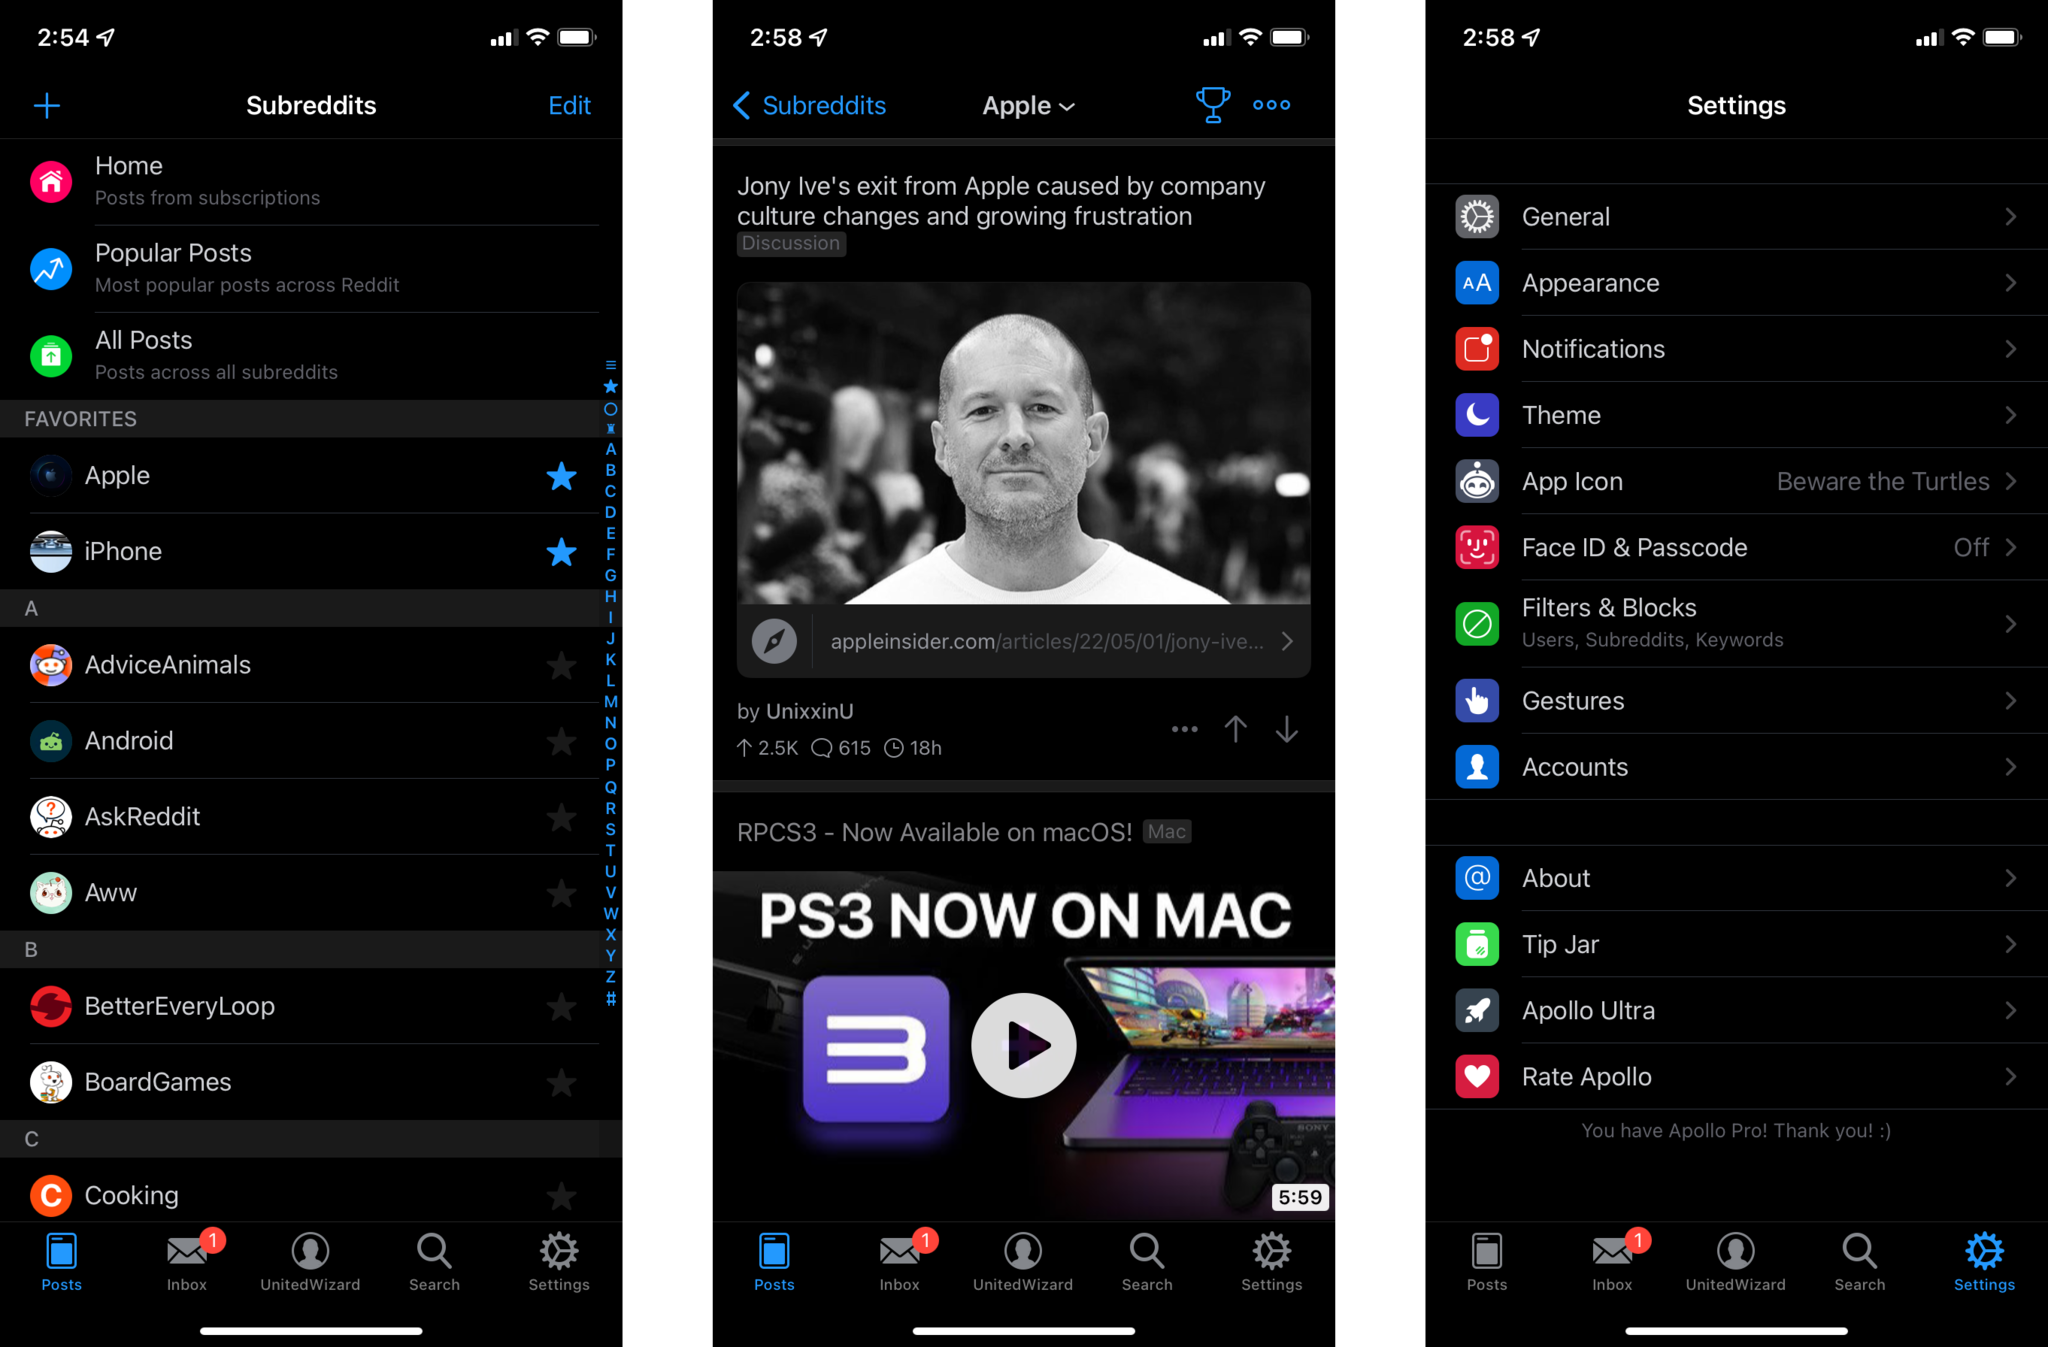Tap the Filters and Blocks icon
2048x1347 pixels.
(x=1479, y=619)
